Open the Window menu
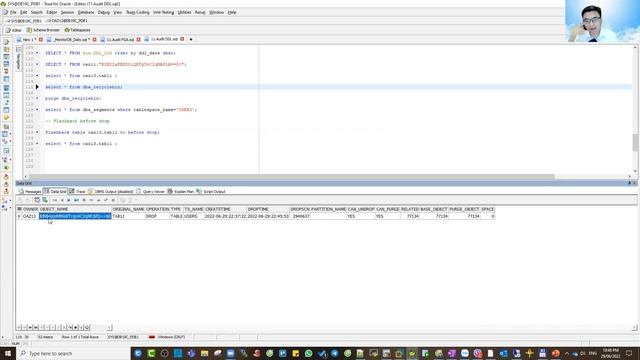 click(x=216, y=12)
